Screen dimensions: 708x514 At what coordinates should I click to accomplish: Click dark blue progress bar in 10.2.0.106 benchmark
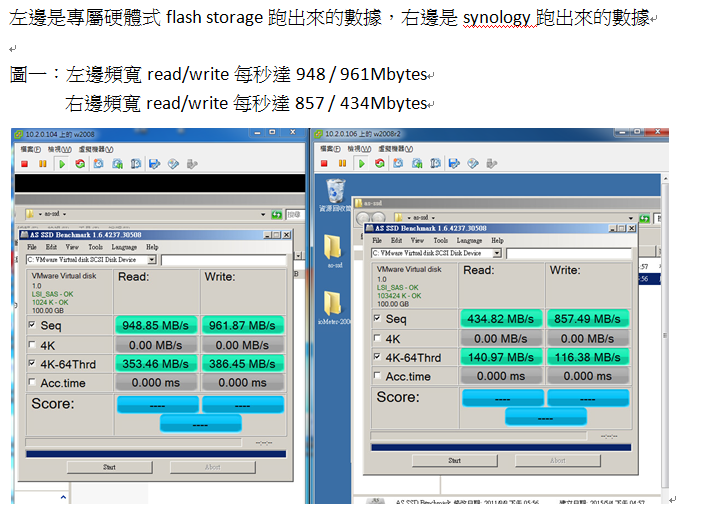pos(501,448)
